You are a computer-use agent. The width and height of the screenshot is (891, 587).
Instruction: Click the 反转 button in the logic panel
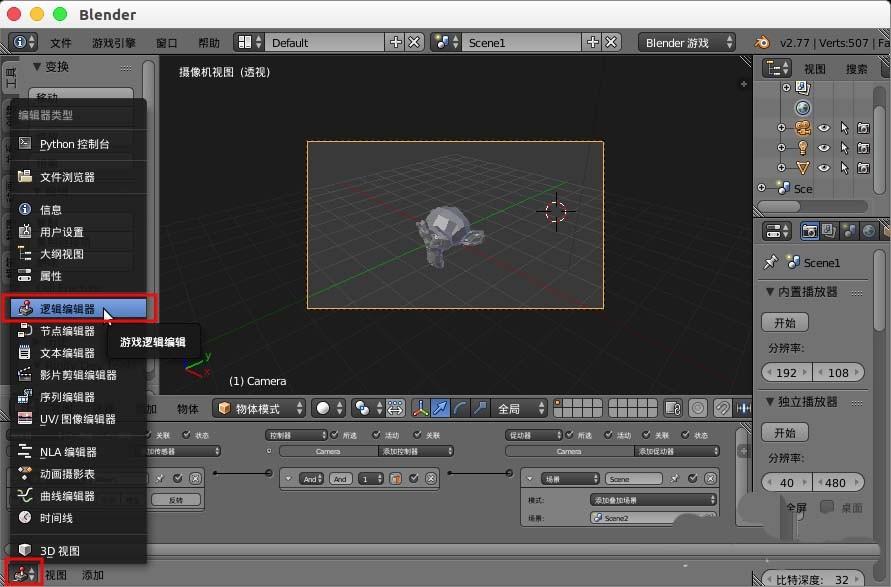click(175, 500)
